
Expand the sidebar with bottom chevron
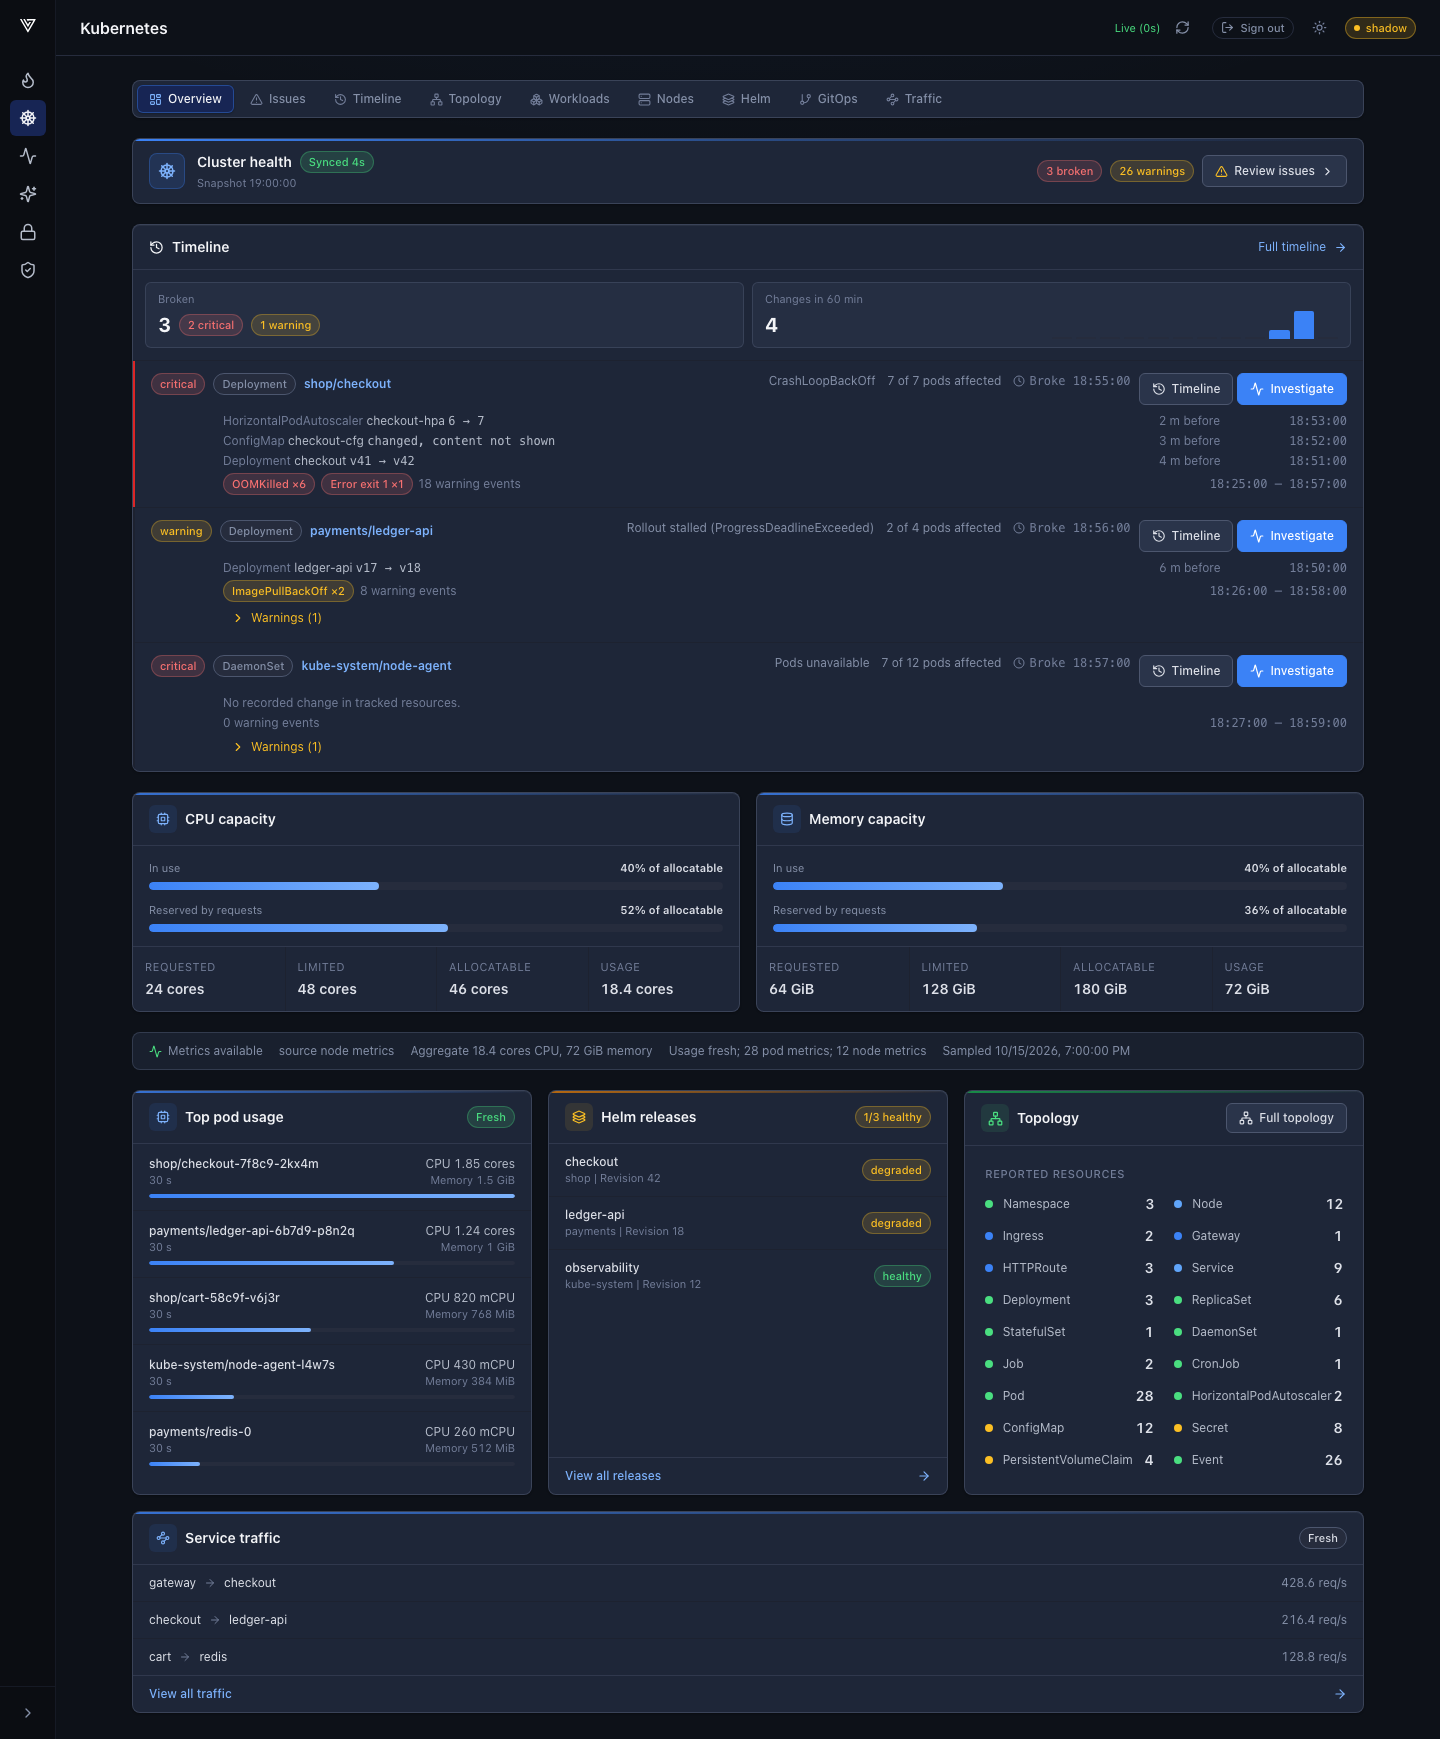[28, 1713]
